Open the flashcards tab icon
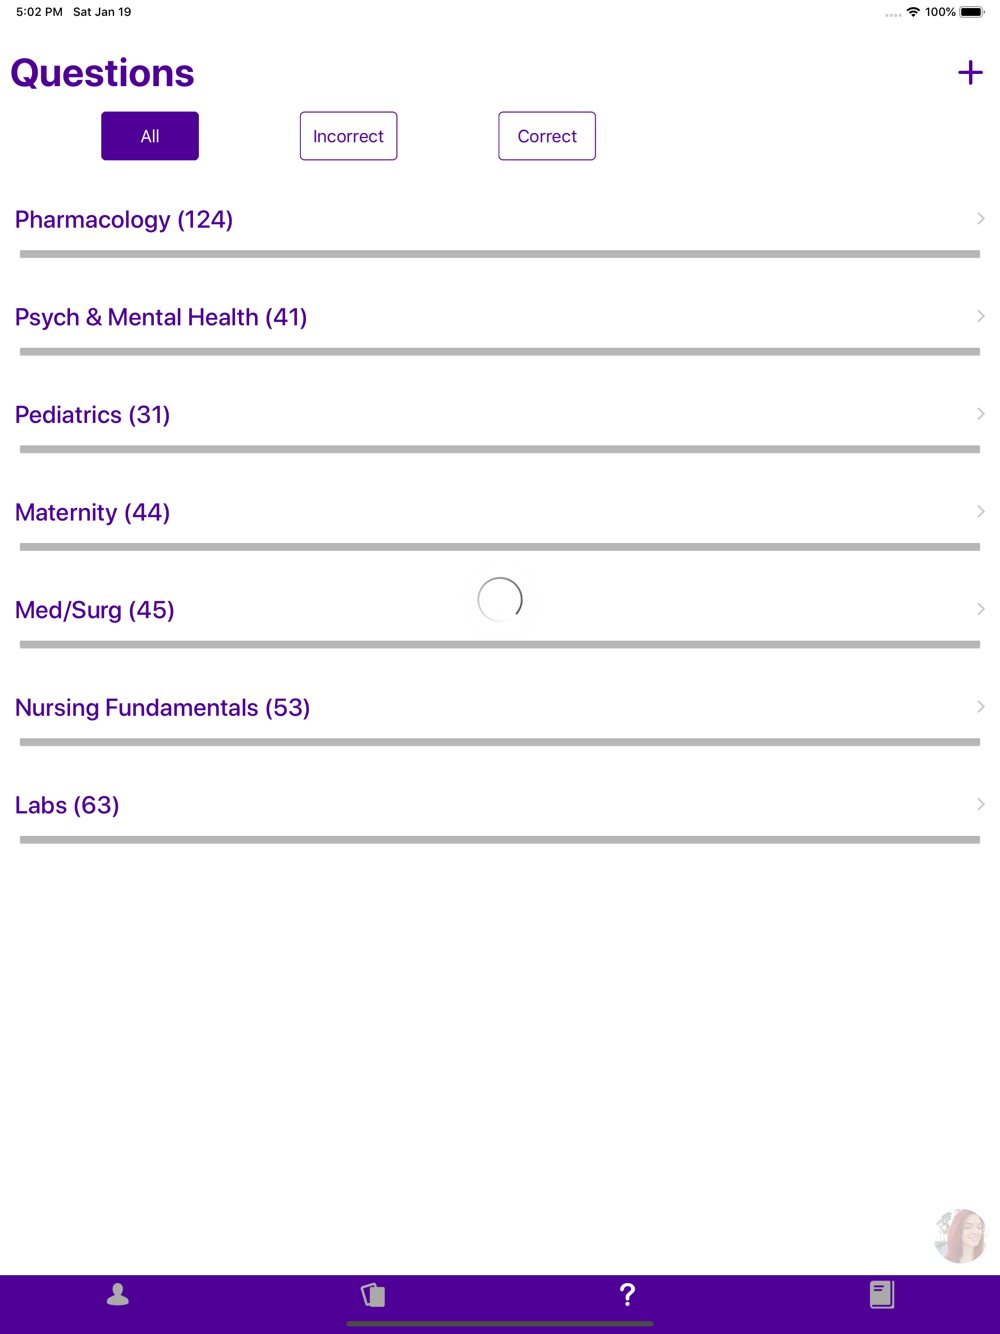 tap(373, 1295)
